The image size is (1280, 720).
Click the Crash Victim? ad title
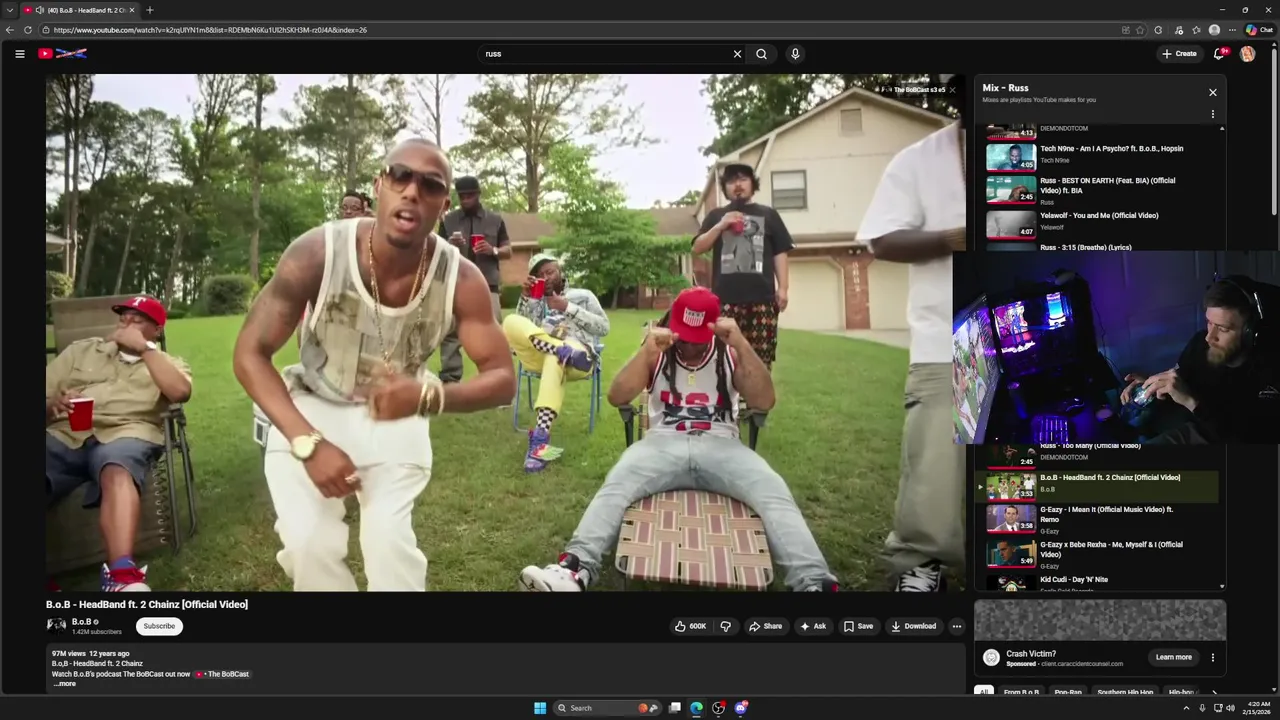tap(1031, 654)
